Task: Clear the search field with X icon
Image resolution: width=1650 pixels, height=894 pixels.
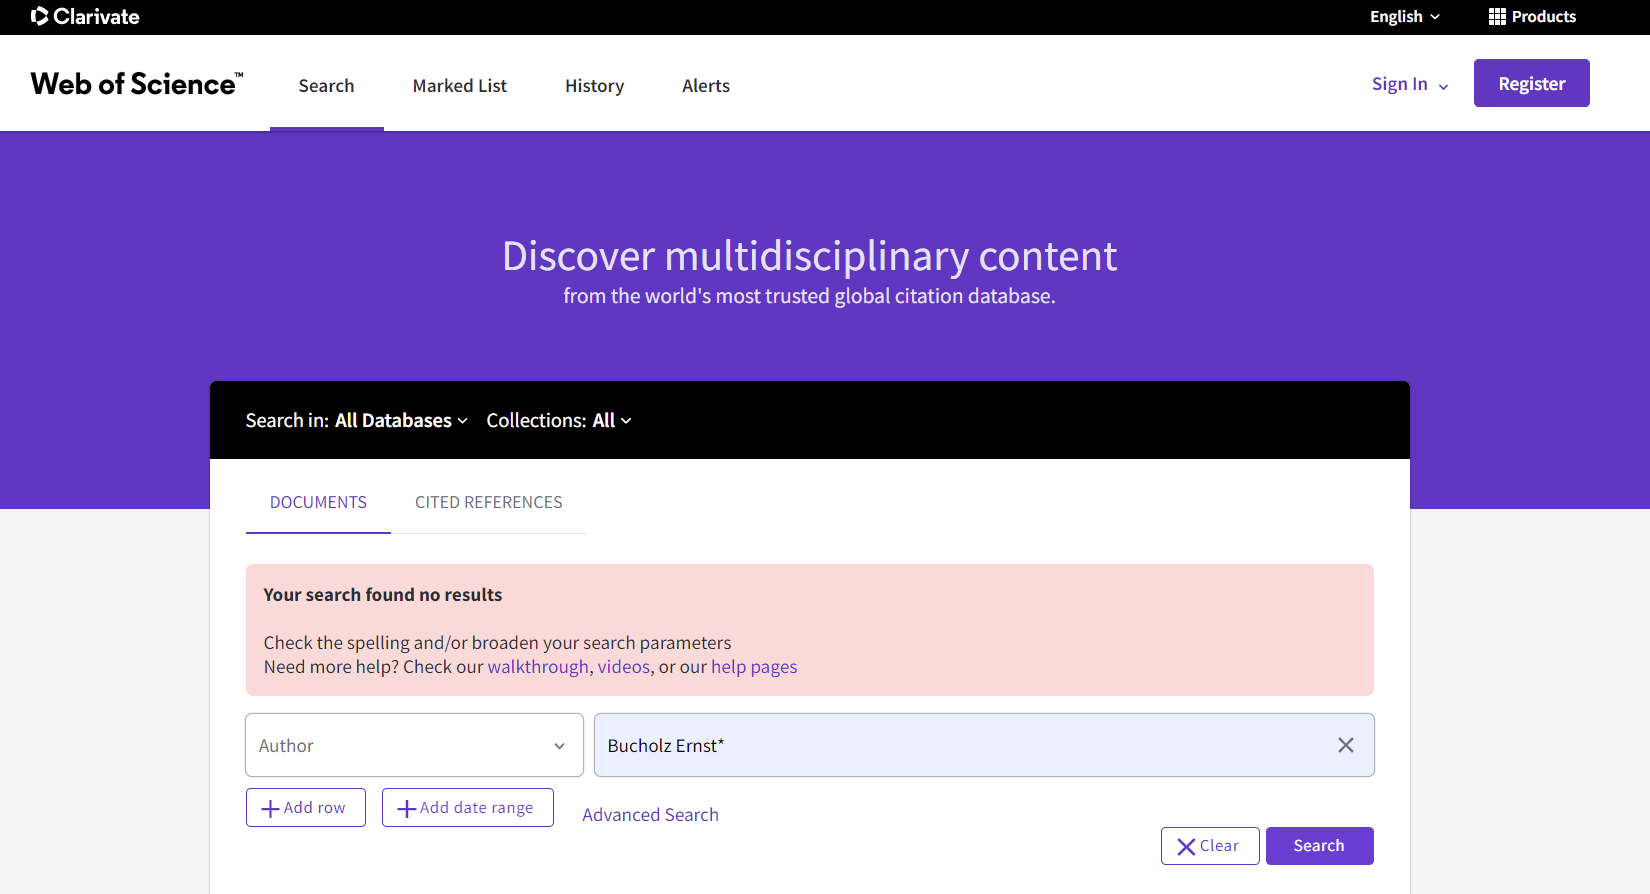Action: coord(1345,745)
